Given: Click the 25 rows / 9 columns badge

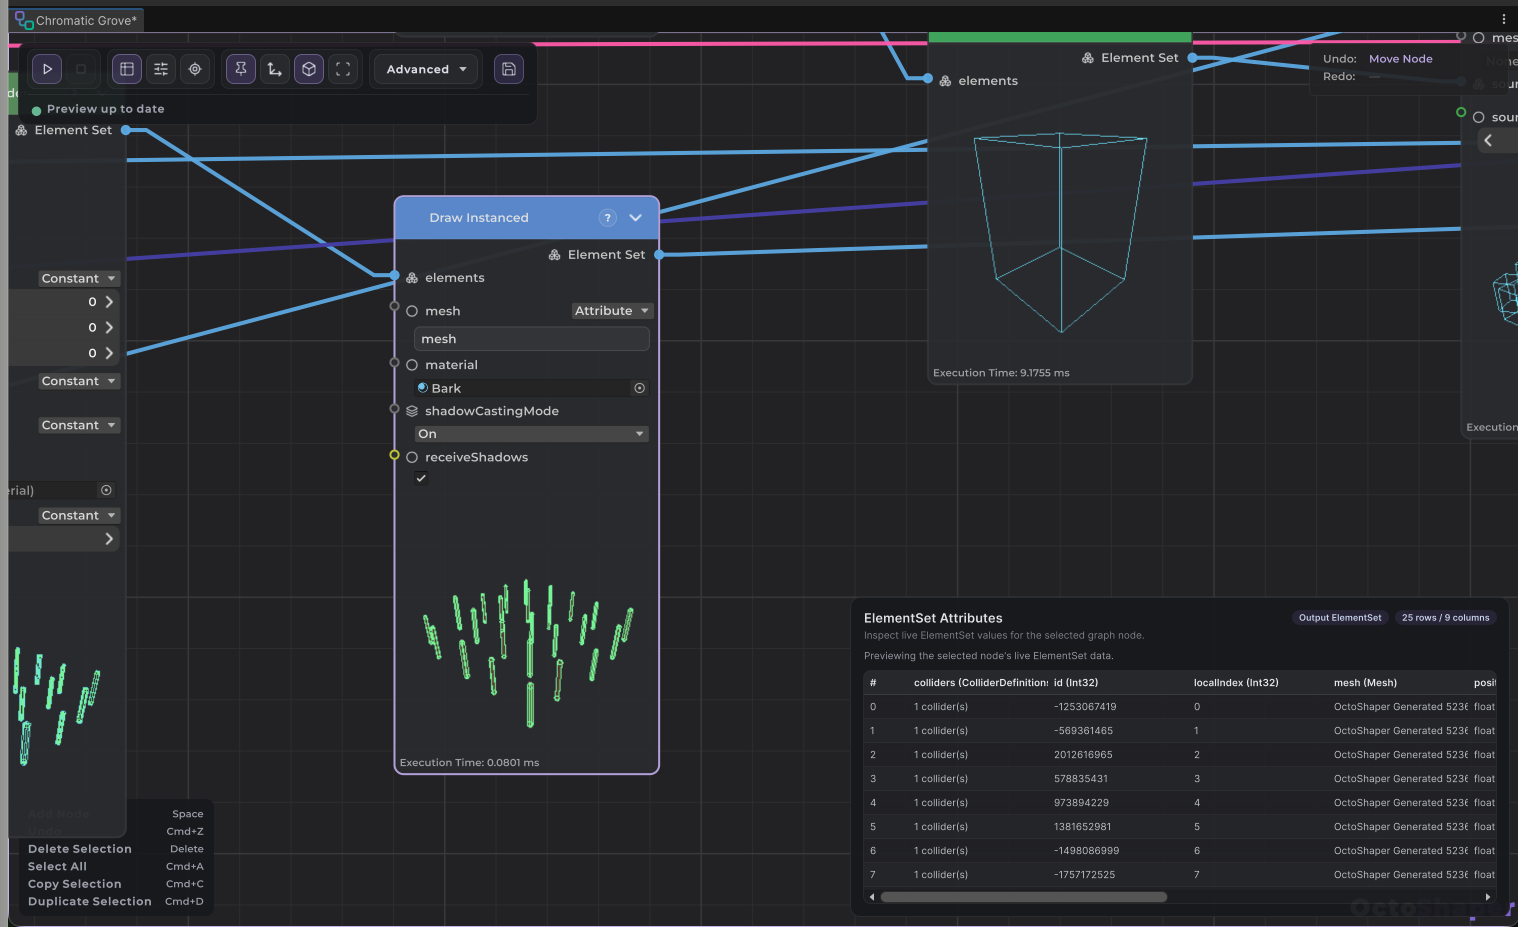Looking at the screenshot, I should pos(1445,618).
